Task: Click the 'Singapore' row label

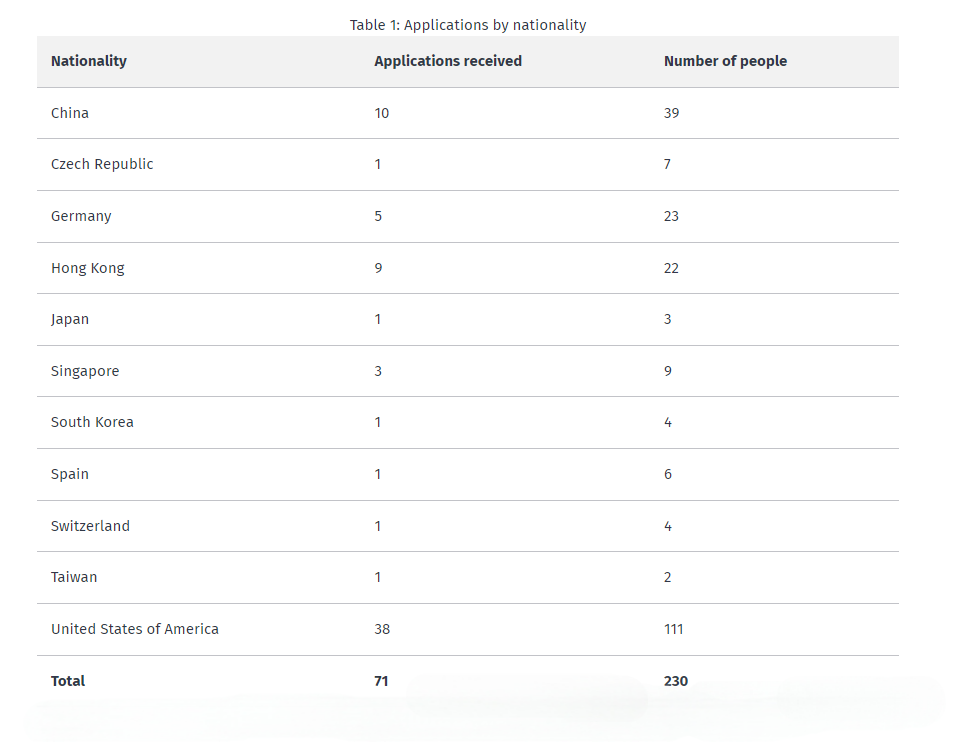Action: point(85,371)
